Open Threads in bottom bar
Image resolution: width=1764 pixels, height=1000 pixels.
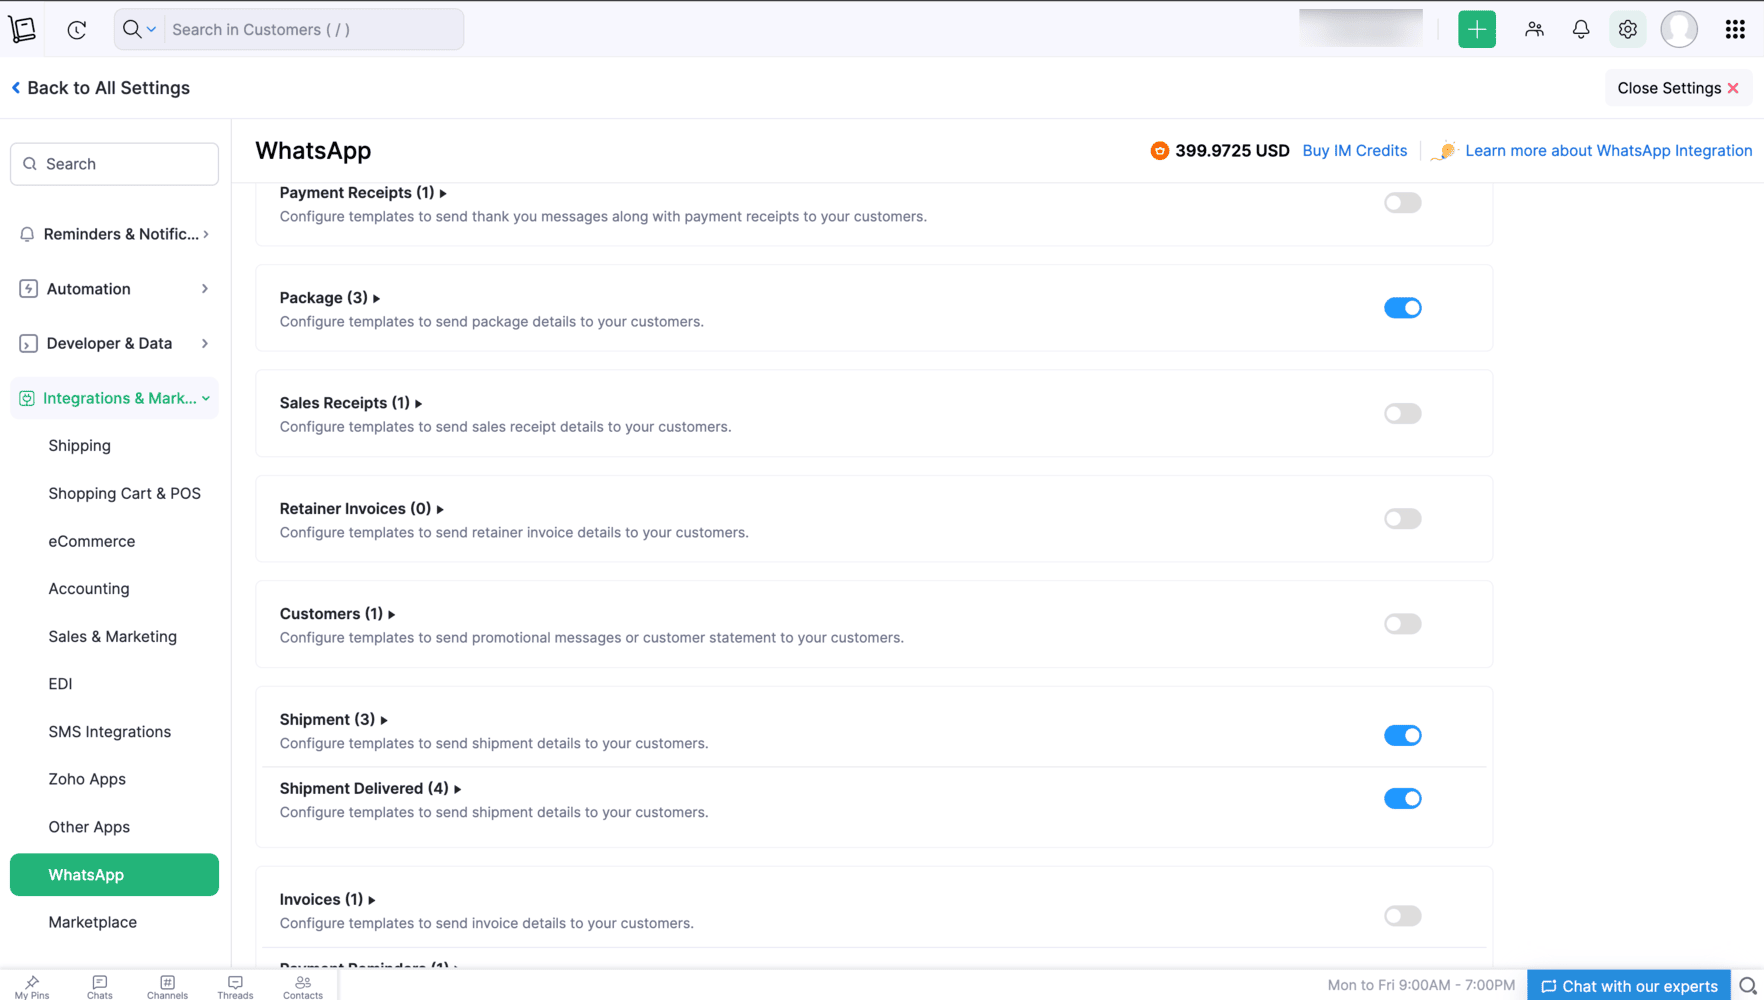(235, 987)
